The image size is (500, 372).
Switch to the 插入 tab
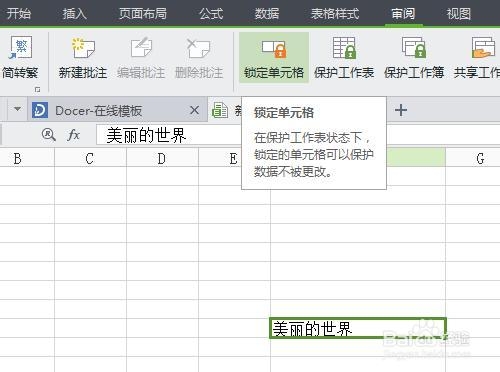coord(74,13)
